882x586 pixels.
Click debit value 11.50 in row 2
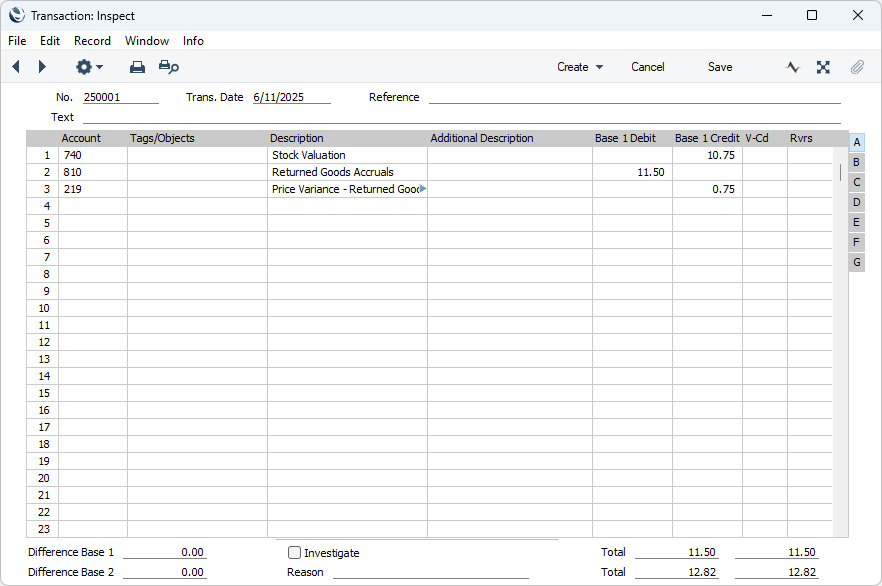pos(650,172)
